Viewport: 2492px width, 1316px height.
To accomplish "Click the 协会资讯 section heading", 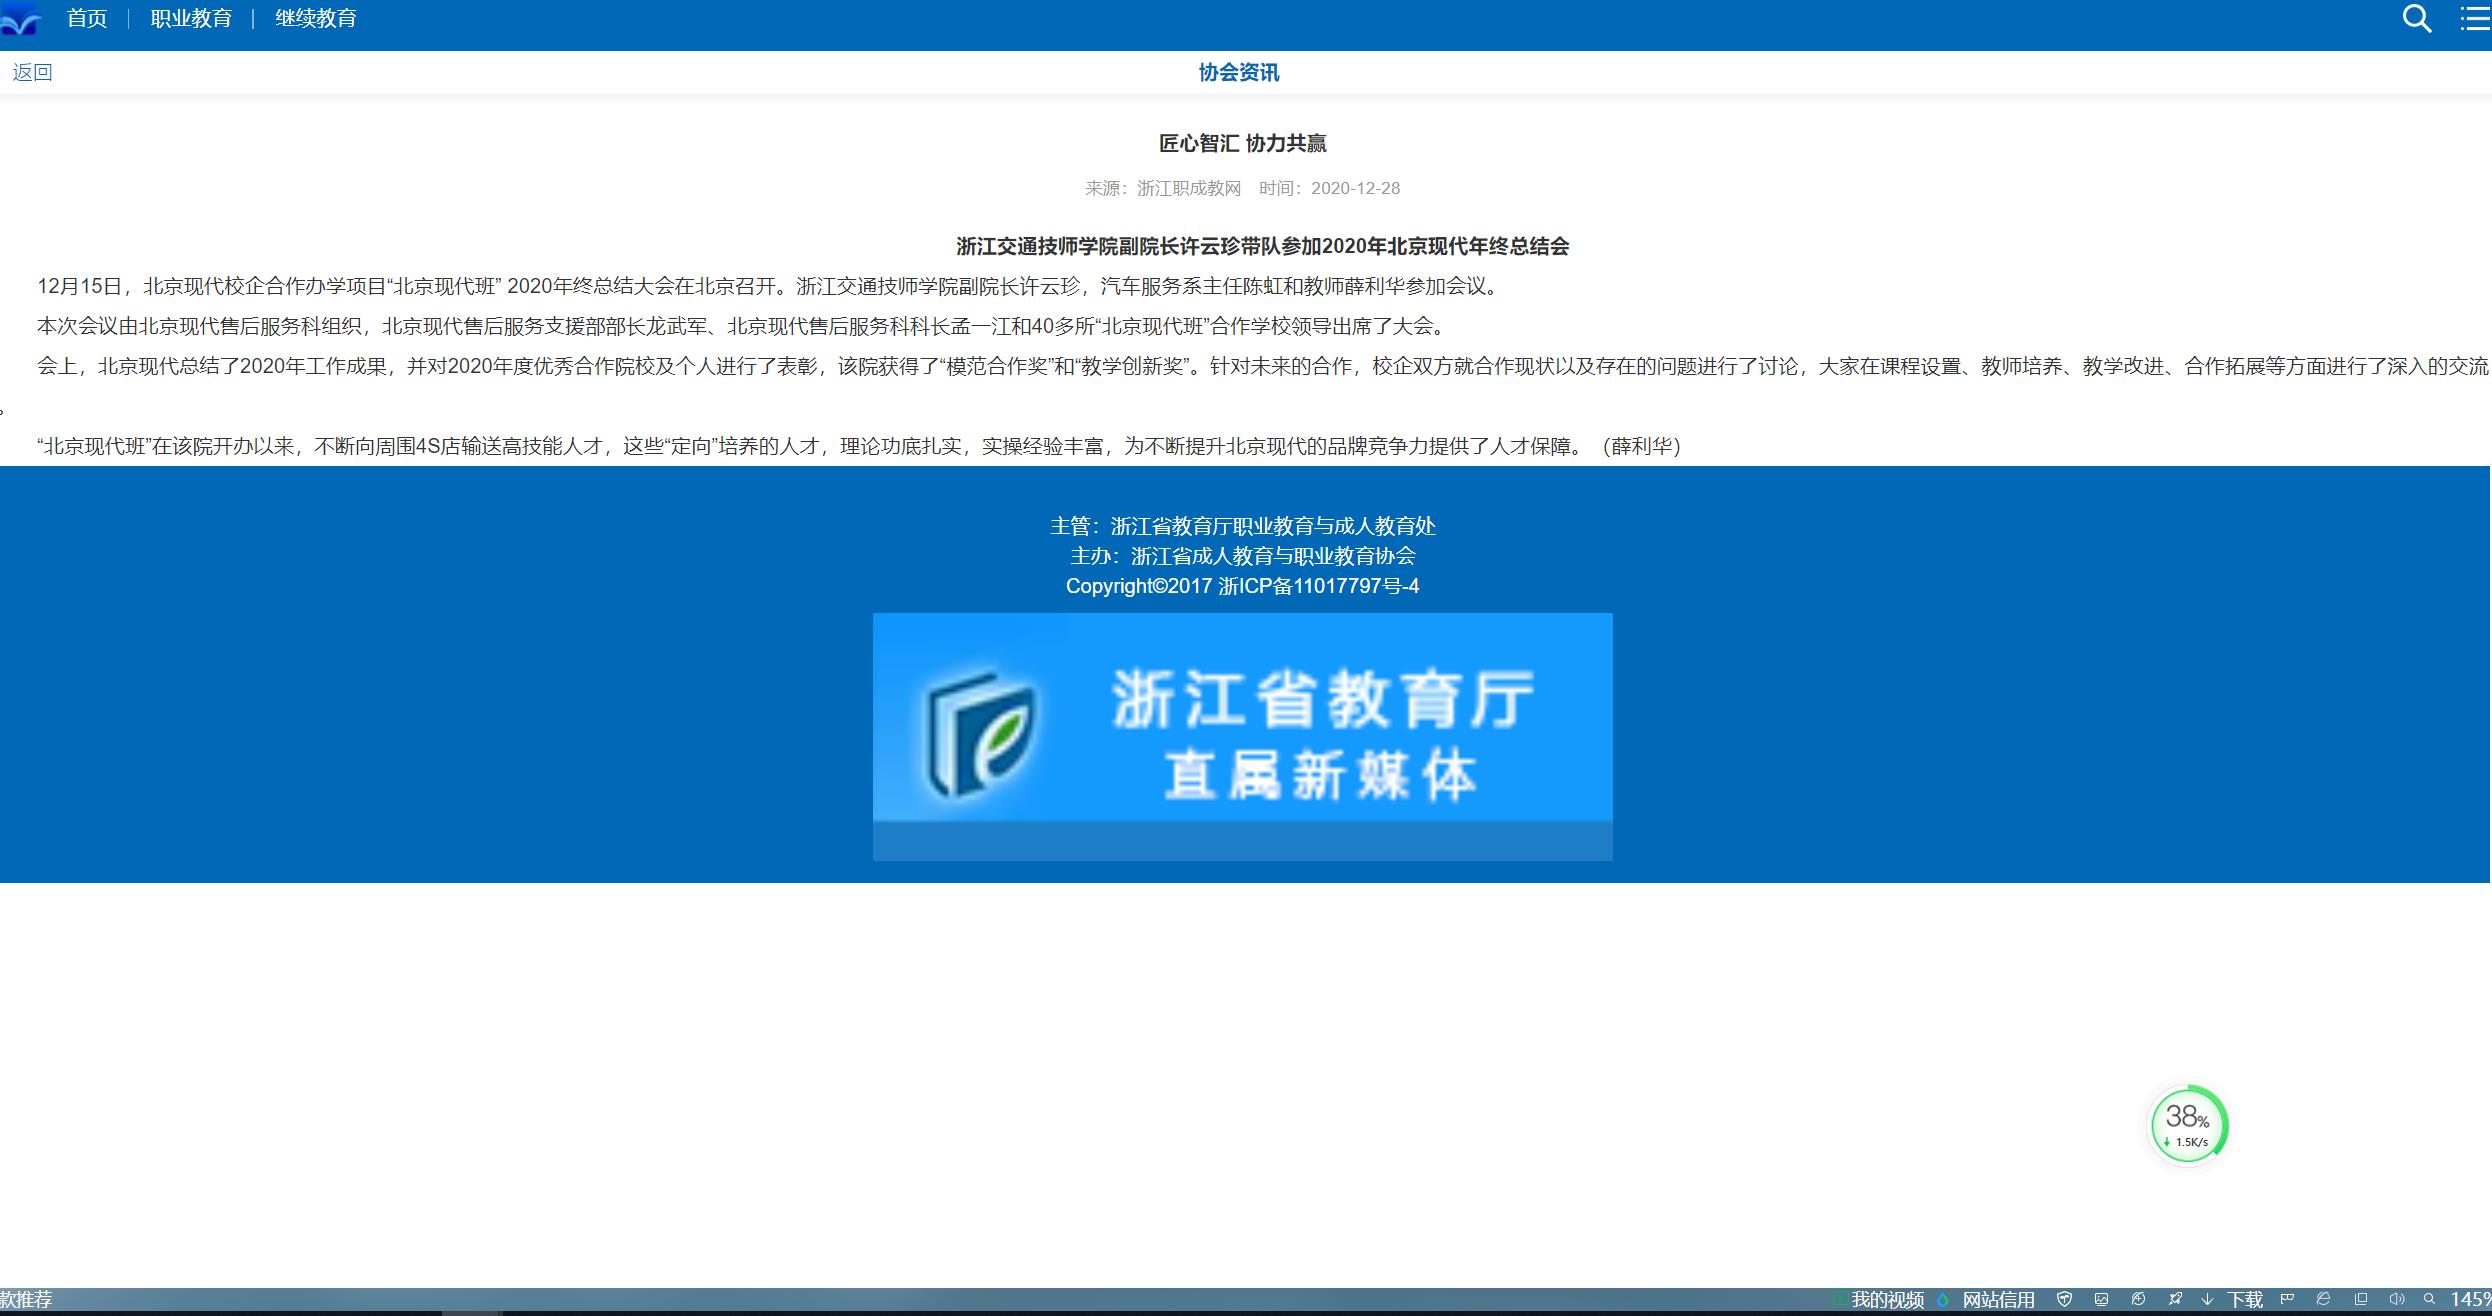I will point(1239,72).
